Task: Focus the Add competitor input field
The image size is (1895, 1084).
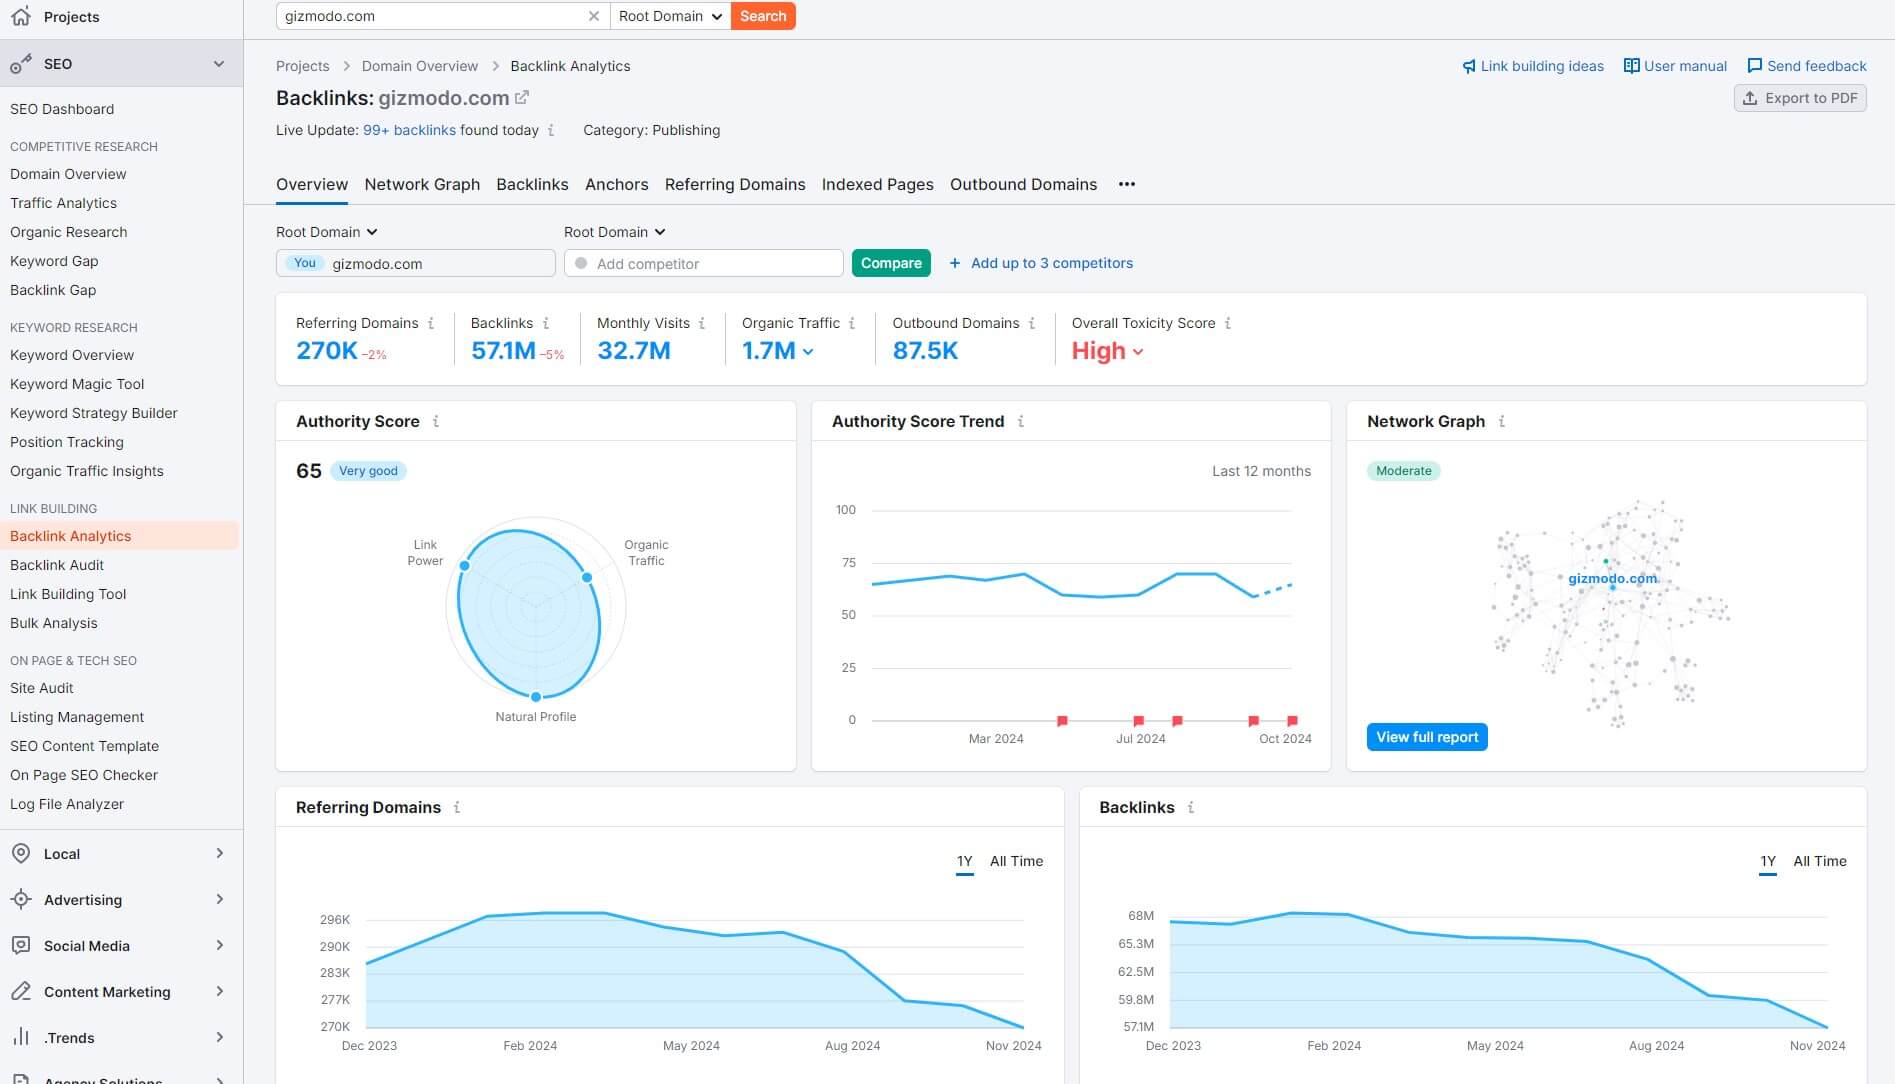Action: click(x=704, y=263)
